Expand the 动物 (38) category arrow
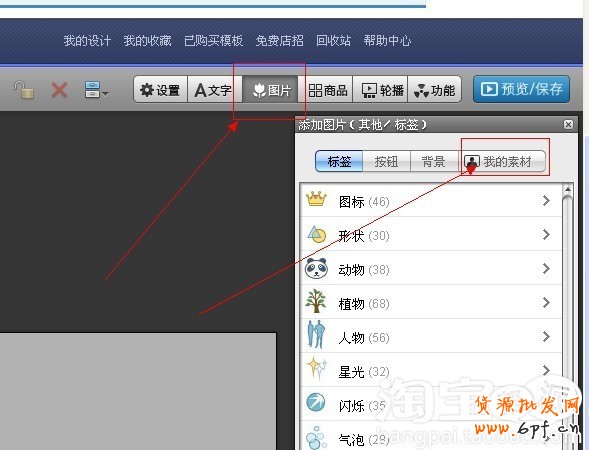This screenshot has width=589, height=450. click(546, 269)
